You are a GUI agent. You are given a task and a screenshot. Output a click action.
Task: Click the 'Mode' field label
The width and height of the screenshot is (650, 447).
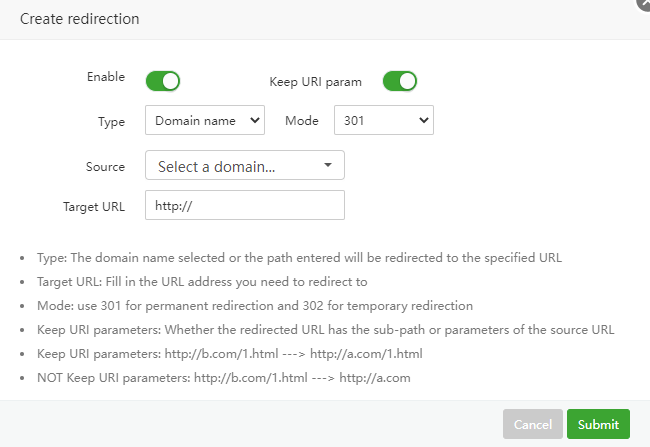[302, 121]
